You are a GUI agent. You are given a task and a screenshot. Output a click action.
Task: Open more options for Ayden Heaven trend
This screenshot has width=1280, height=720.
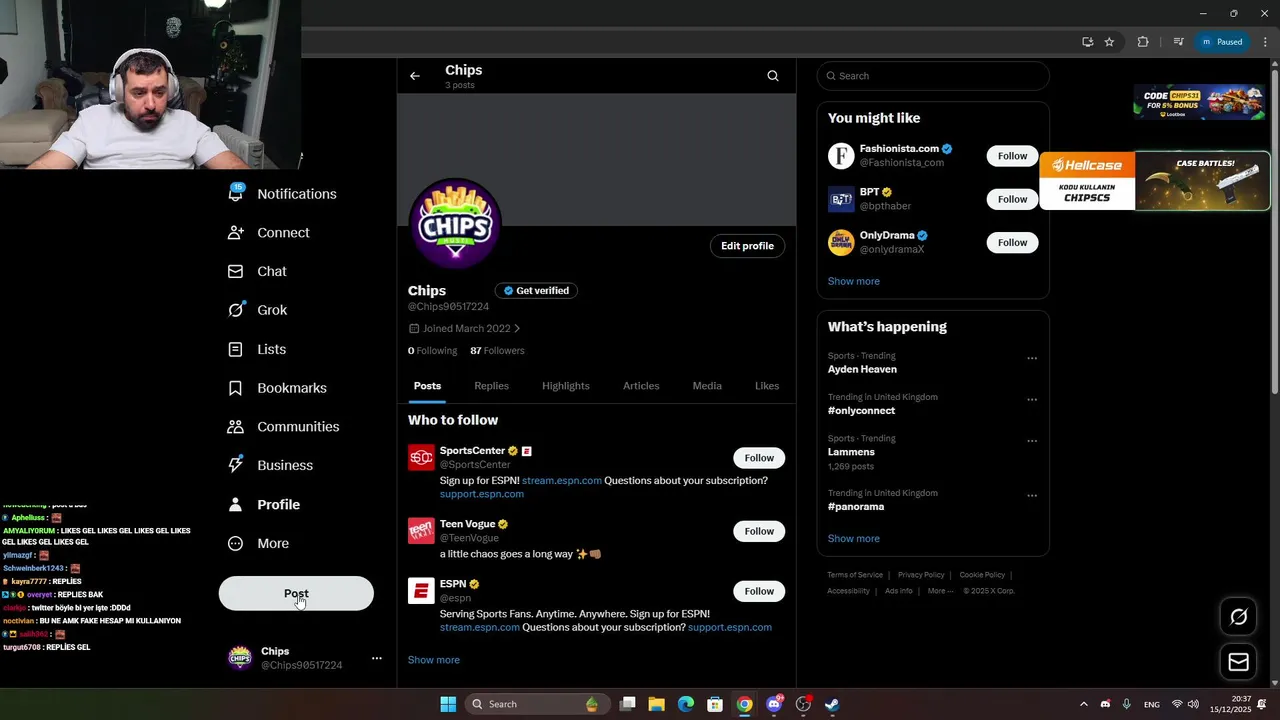(x=1032, y=358)
